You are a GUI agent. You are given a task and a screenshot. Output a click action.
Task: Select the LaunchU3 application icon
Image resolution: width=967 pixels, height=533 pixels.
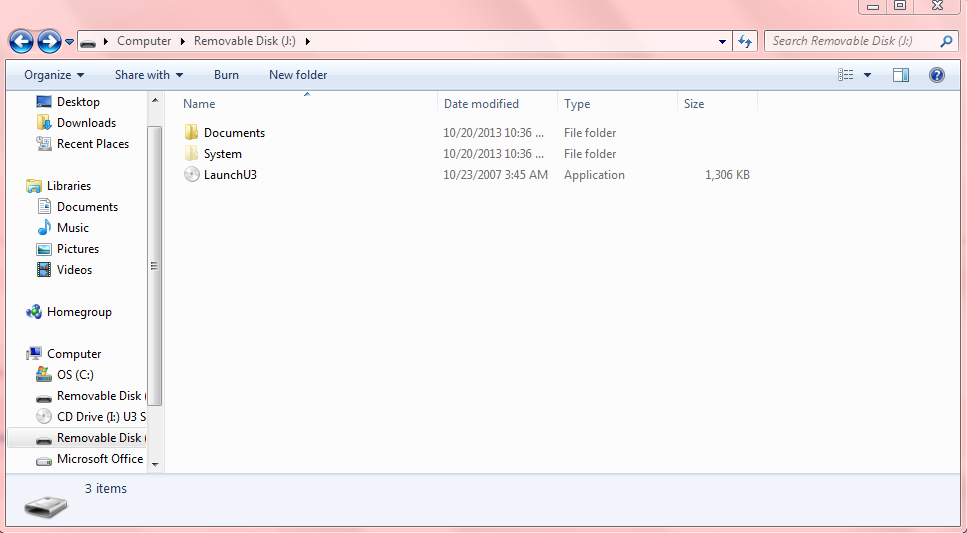click(x=192, y=175)
